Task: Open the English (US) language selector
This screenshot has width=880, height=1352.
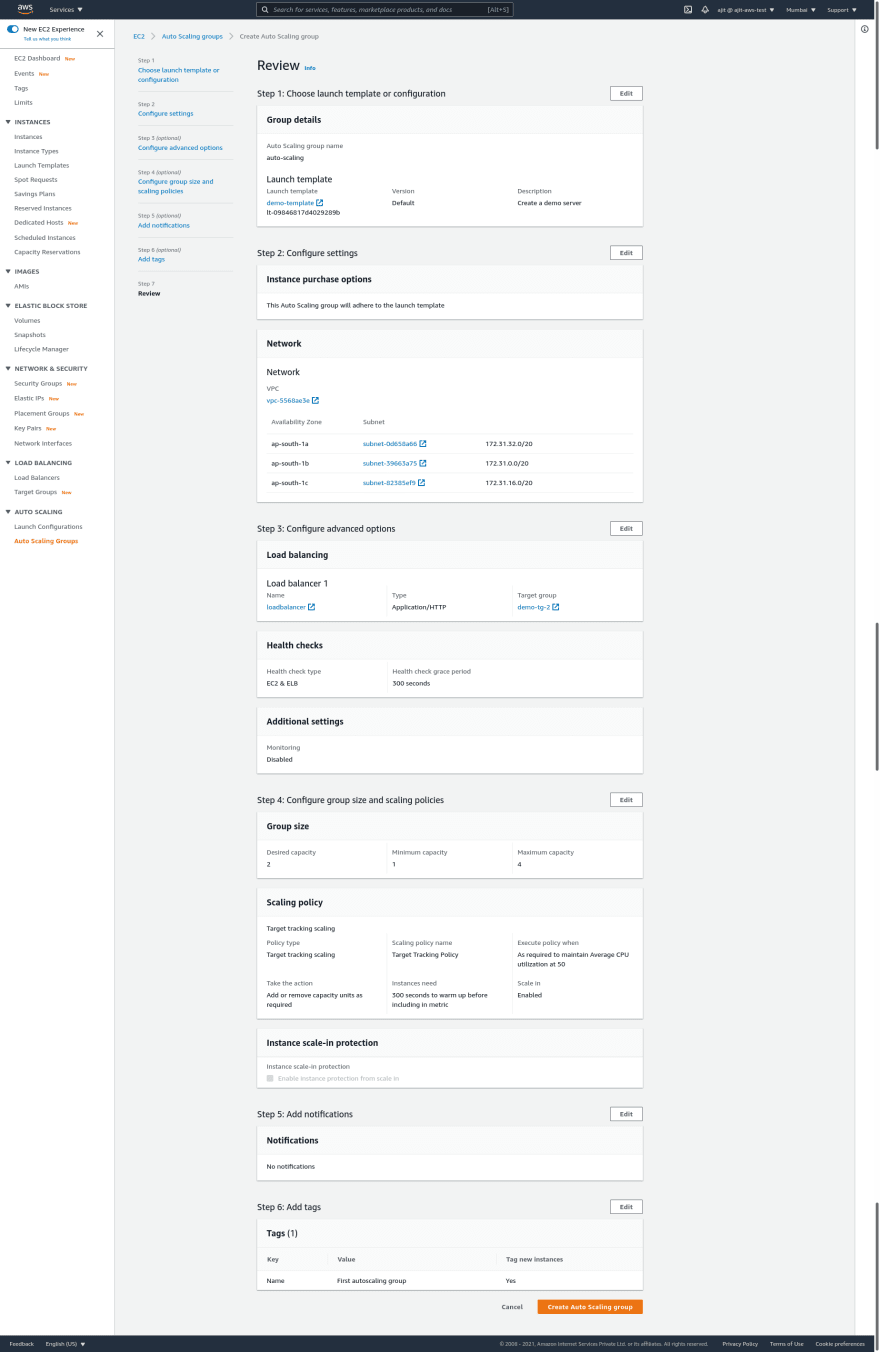Action: coord(66,1344)
